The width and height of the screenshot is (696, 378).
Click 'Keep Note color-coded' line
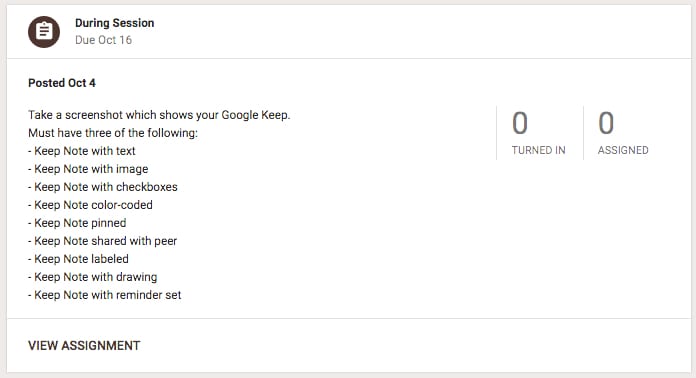point(91,205)
